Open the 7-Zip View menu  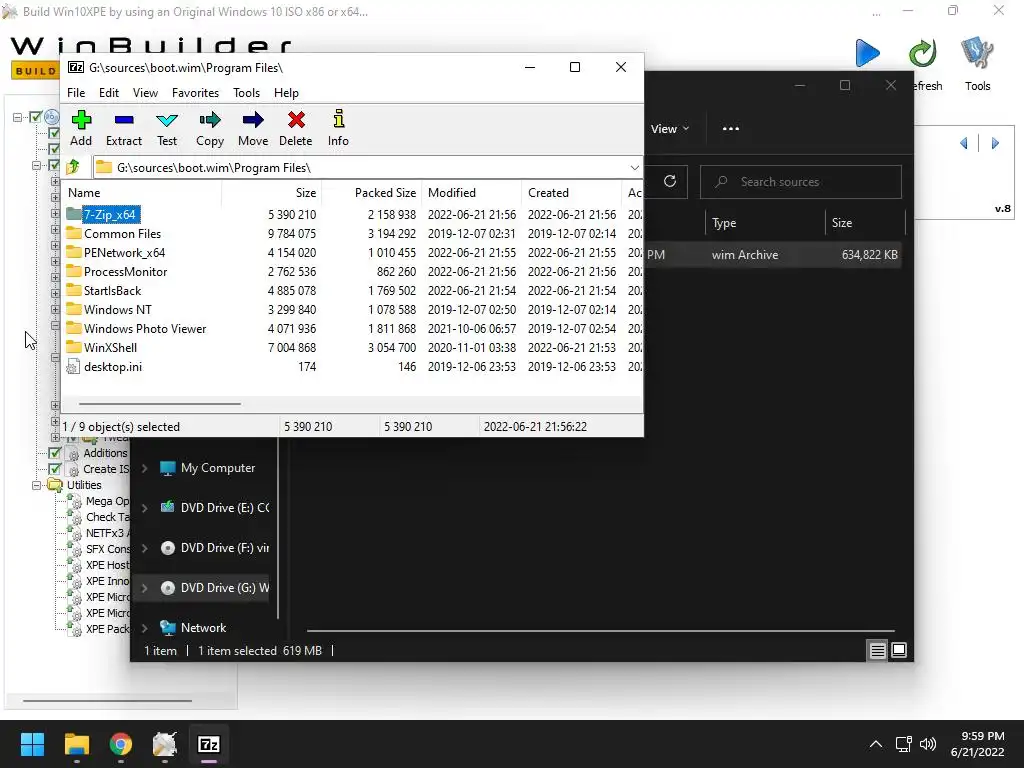pos(145,93)
